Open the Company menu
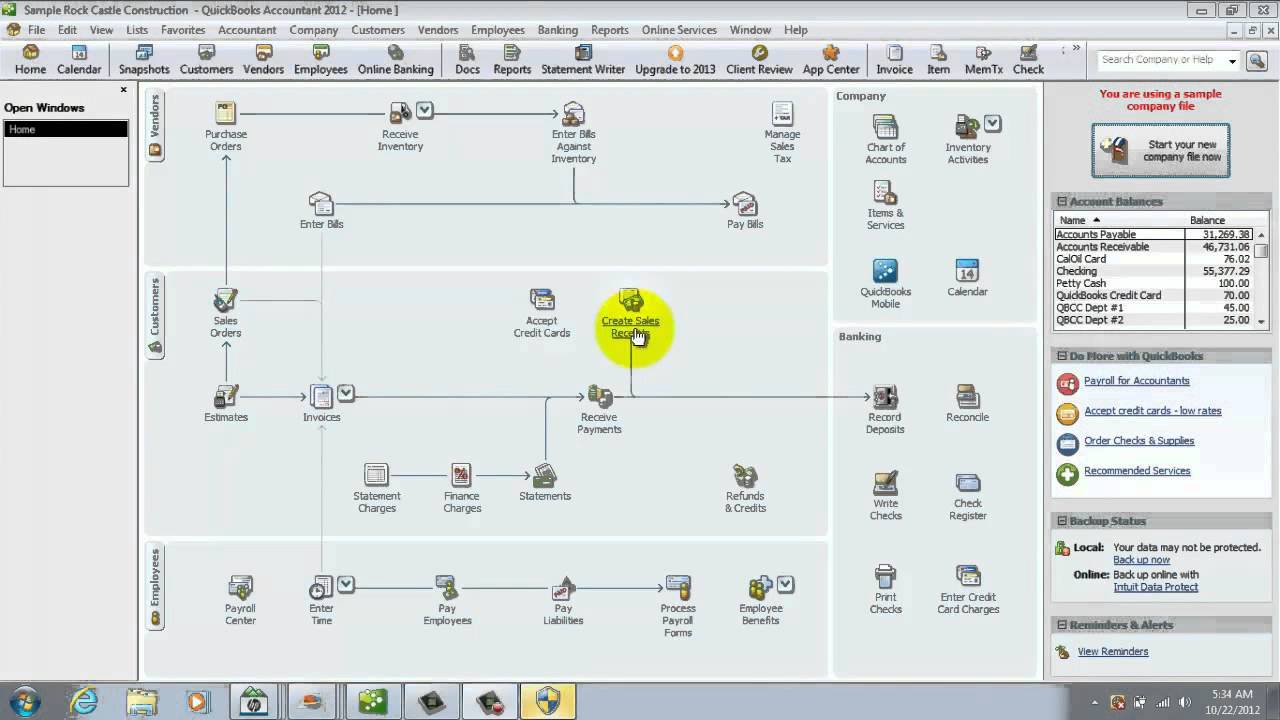 314,30
